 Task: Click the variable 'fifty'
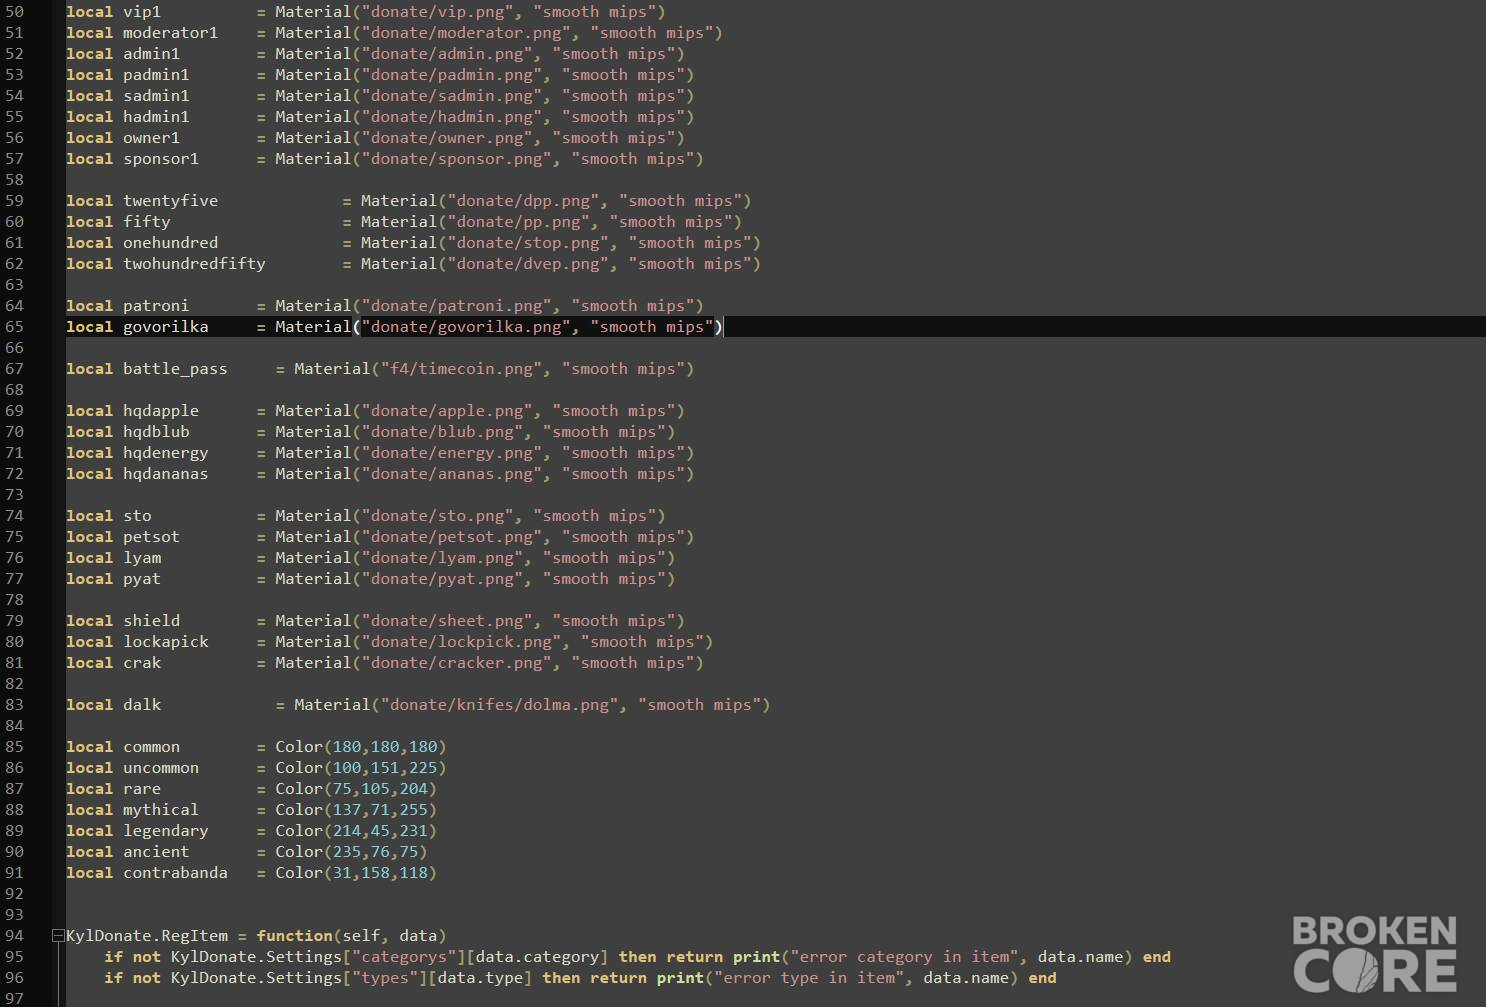click(147, 222)
